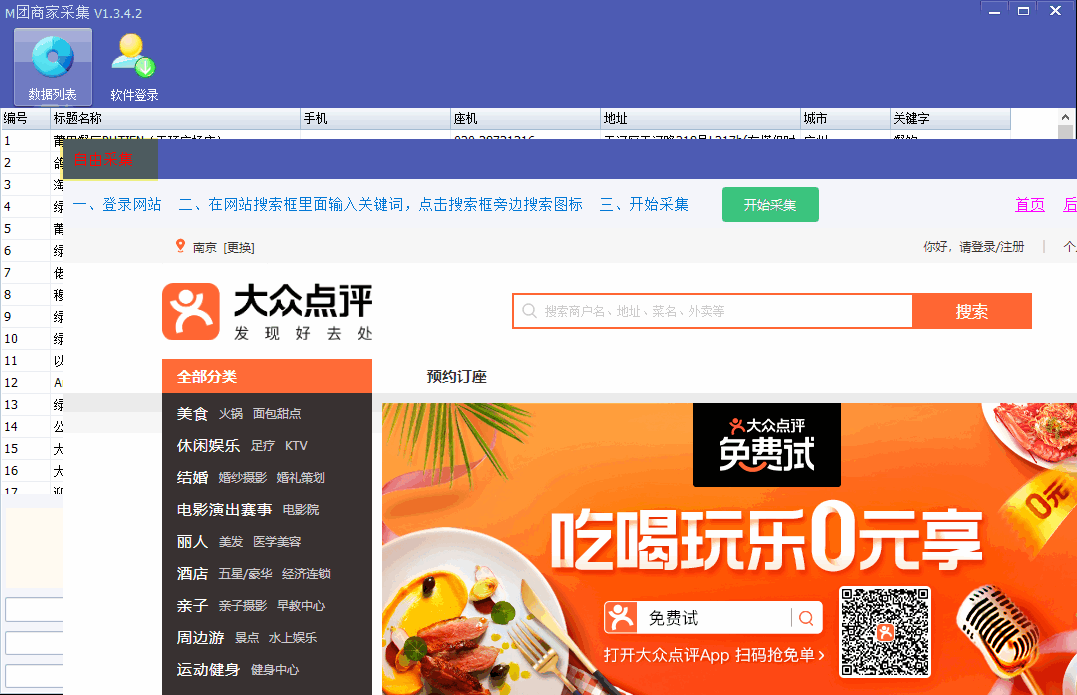
Task: Click the 城市 column header
Action: point(845,119)
